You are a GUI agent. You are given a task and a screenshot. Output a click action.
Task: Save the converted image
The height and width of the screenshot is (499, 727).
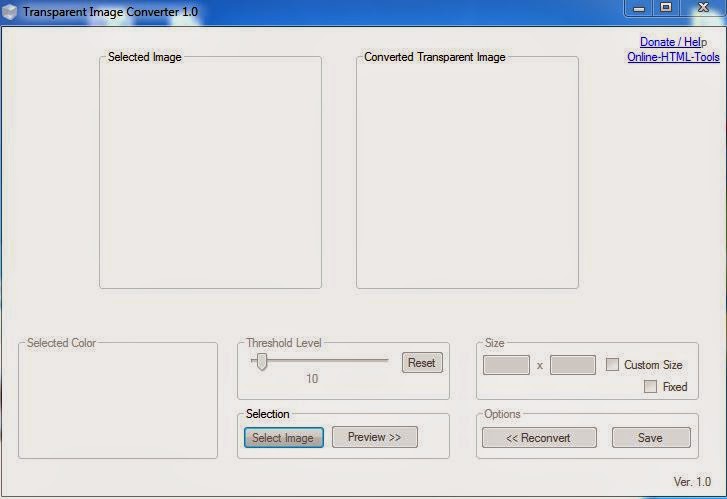pyautogui.click(x=650, y=437)
